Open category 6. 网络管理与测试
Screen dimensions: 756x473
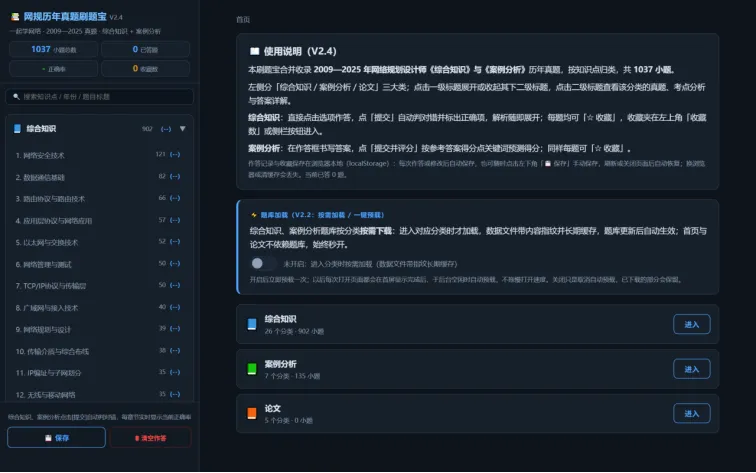coord(100,264)
